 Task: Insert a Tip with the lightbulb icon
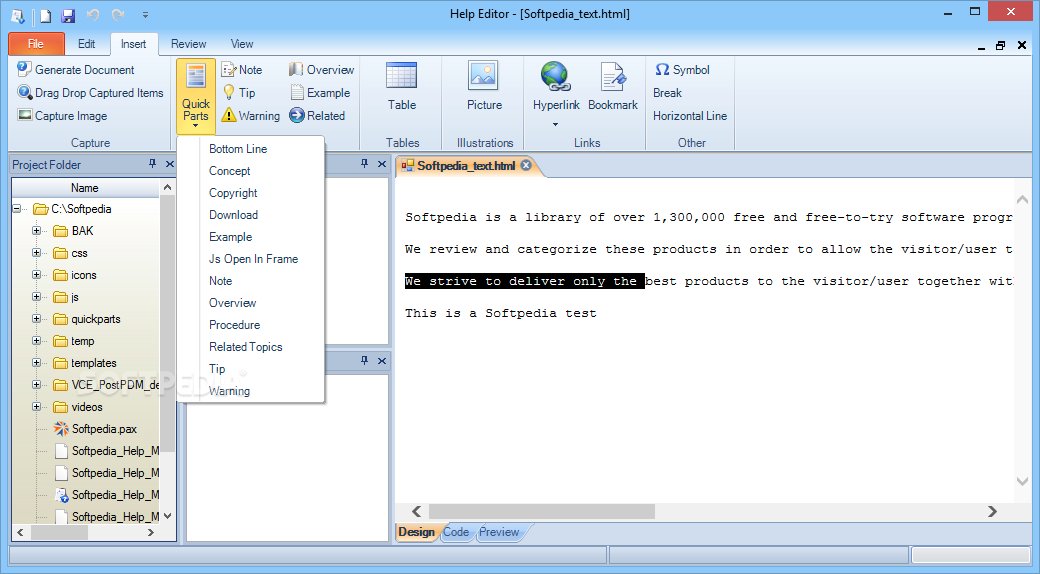(x=239, y=93)
